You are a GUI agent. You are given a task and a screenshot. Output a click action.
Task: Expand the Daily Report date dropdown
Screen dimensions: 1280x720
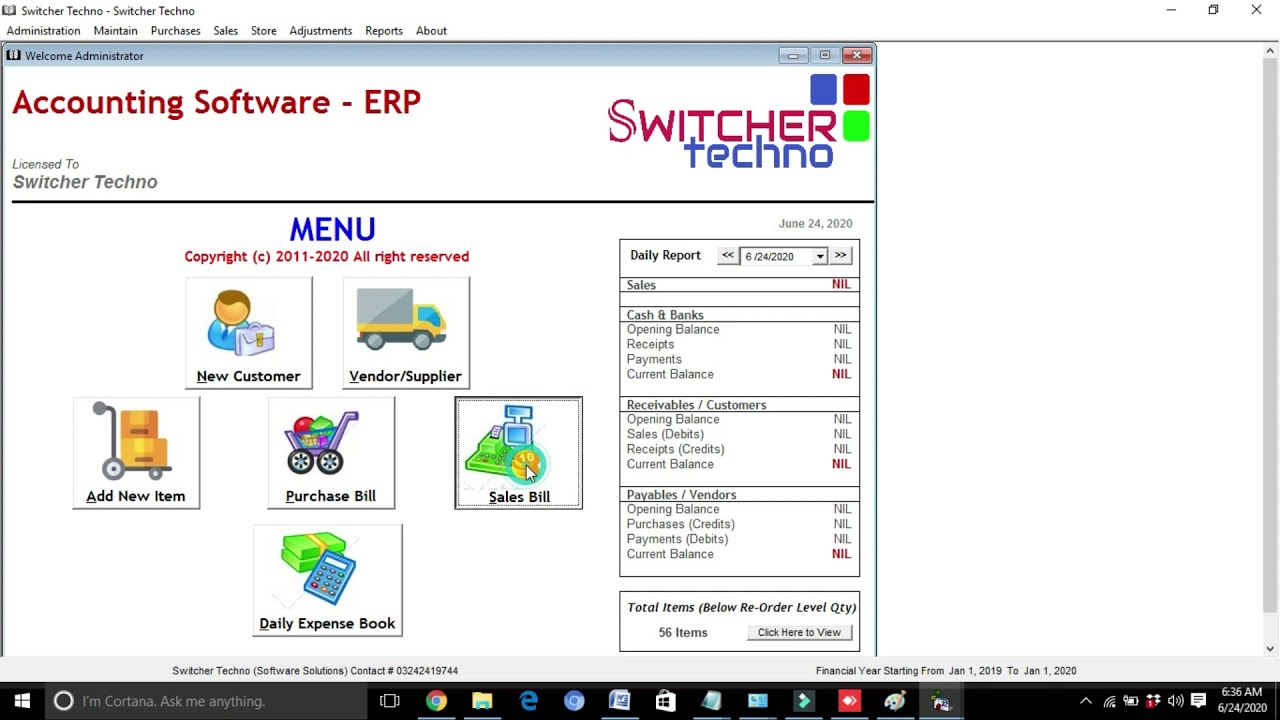pos(820,257)
